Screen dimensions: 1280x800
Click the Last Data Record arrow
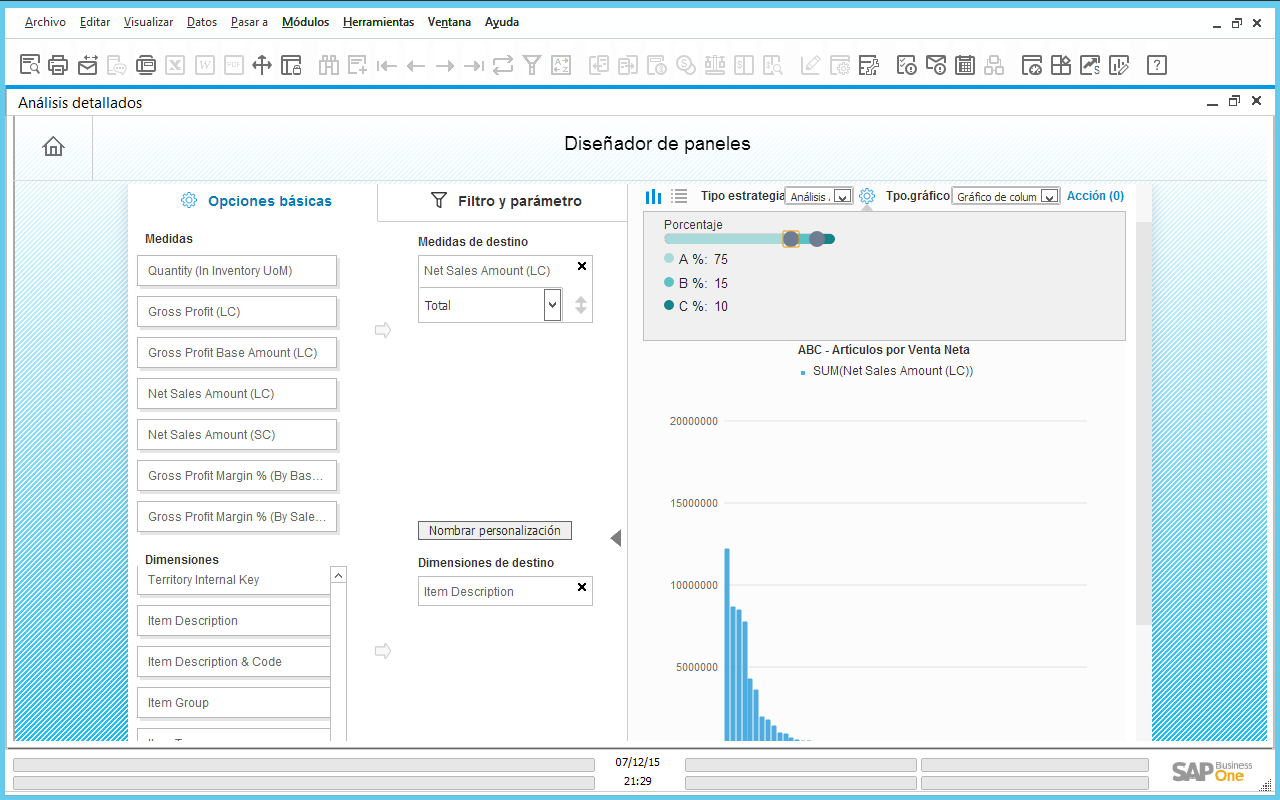coord(474,65)
